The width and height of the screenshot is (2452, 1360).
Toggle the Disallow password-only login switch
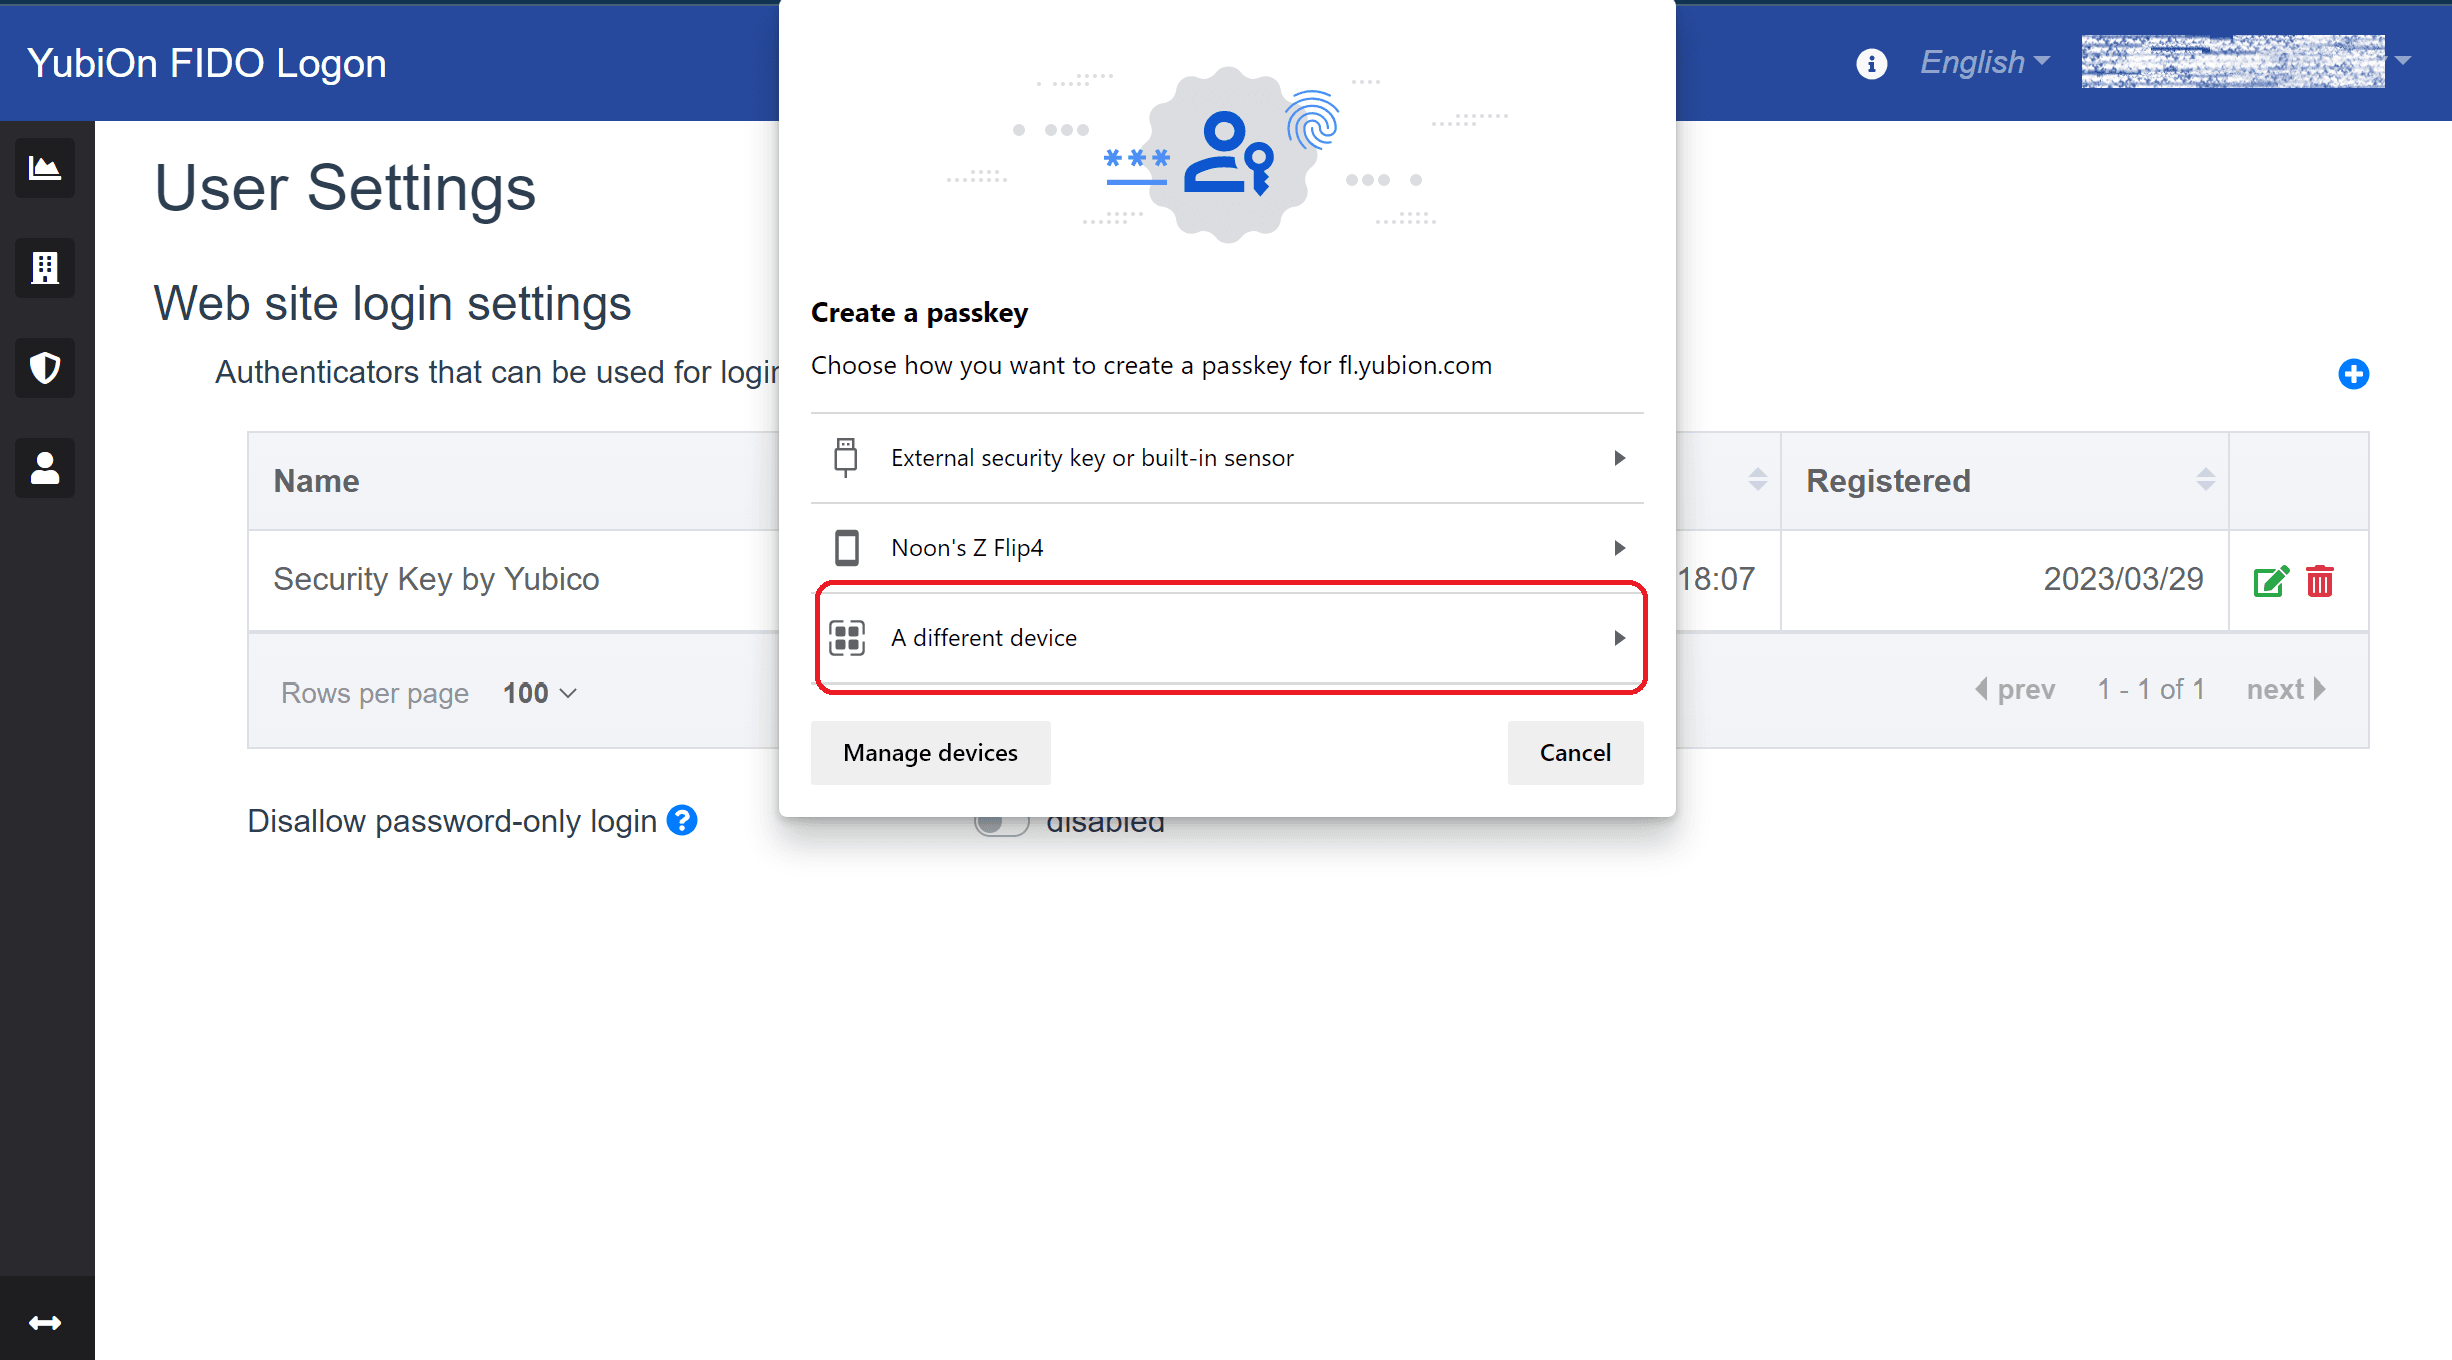tap(1001, 823)
